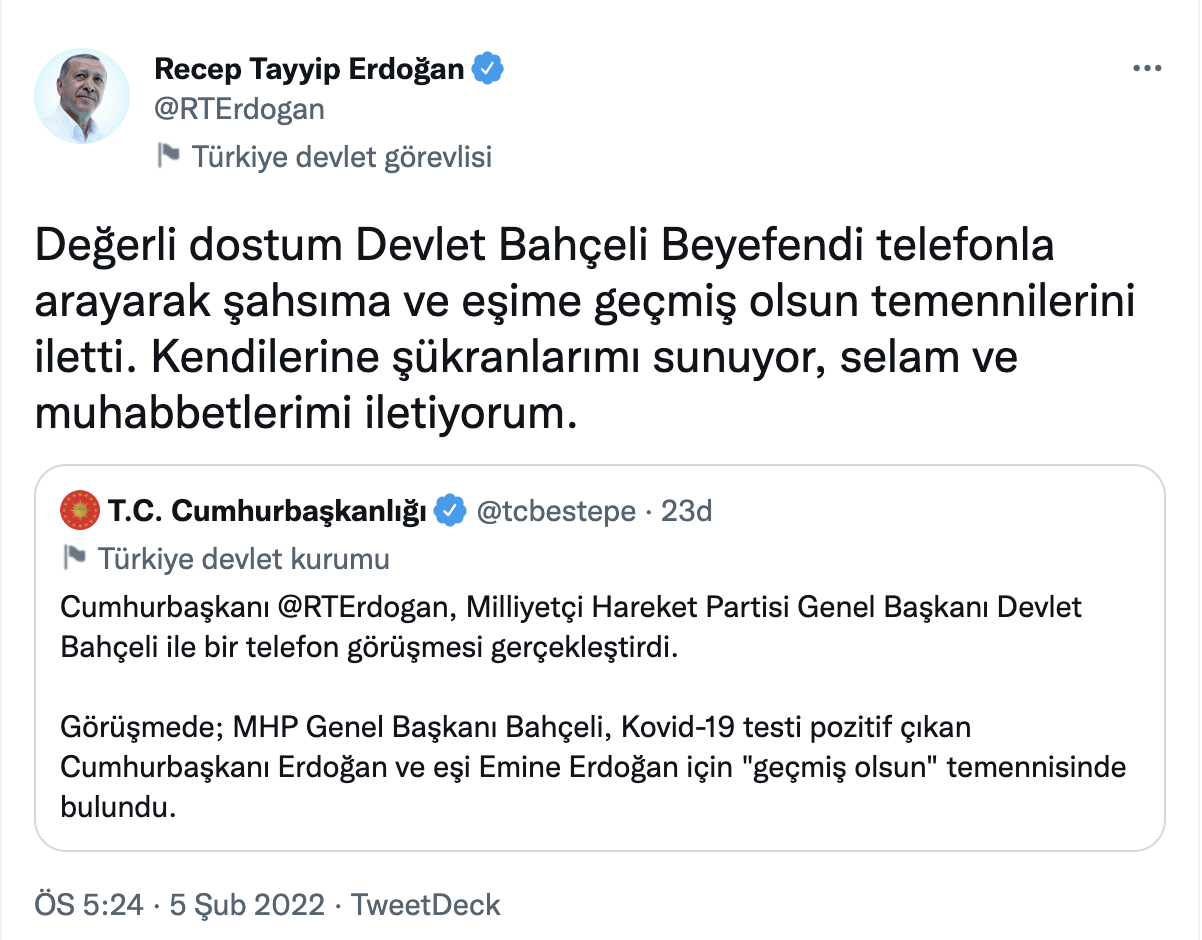This screenshot has height=940, width=1202.
Task: Open the three-dot more options menu
Action: pyautogui.click(x=1146, y=69)
